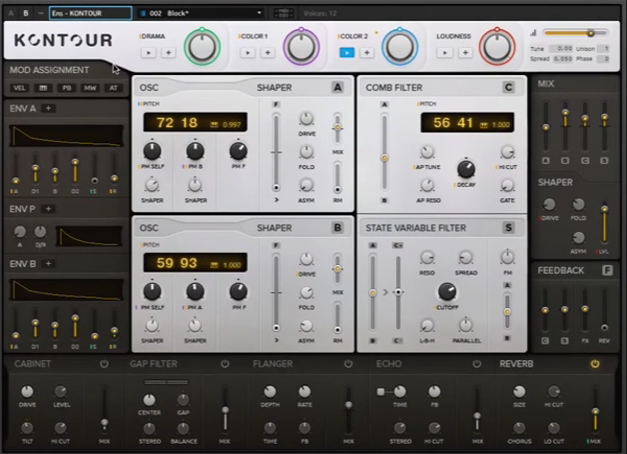Click the ENV P A knob
Screen dimensions: 627x454
(x=20, y=232)
